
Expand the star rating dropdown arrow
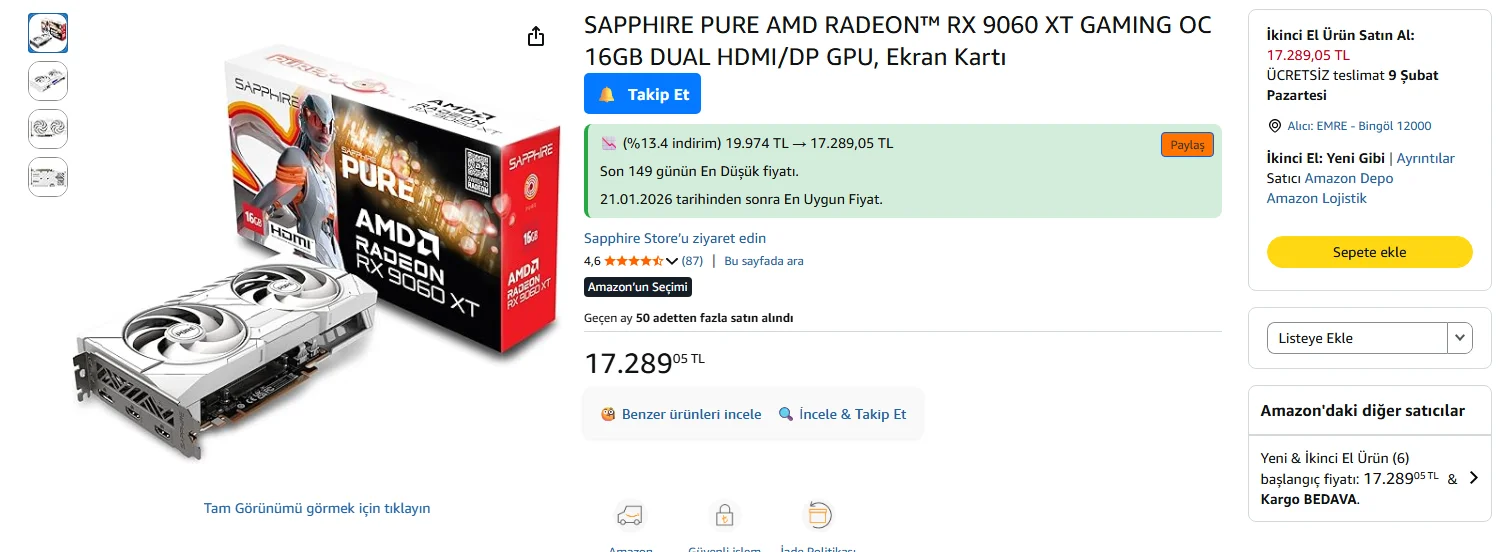point(672,261)
